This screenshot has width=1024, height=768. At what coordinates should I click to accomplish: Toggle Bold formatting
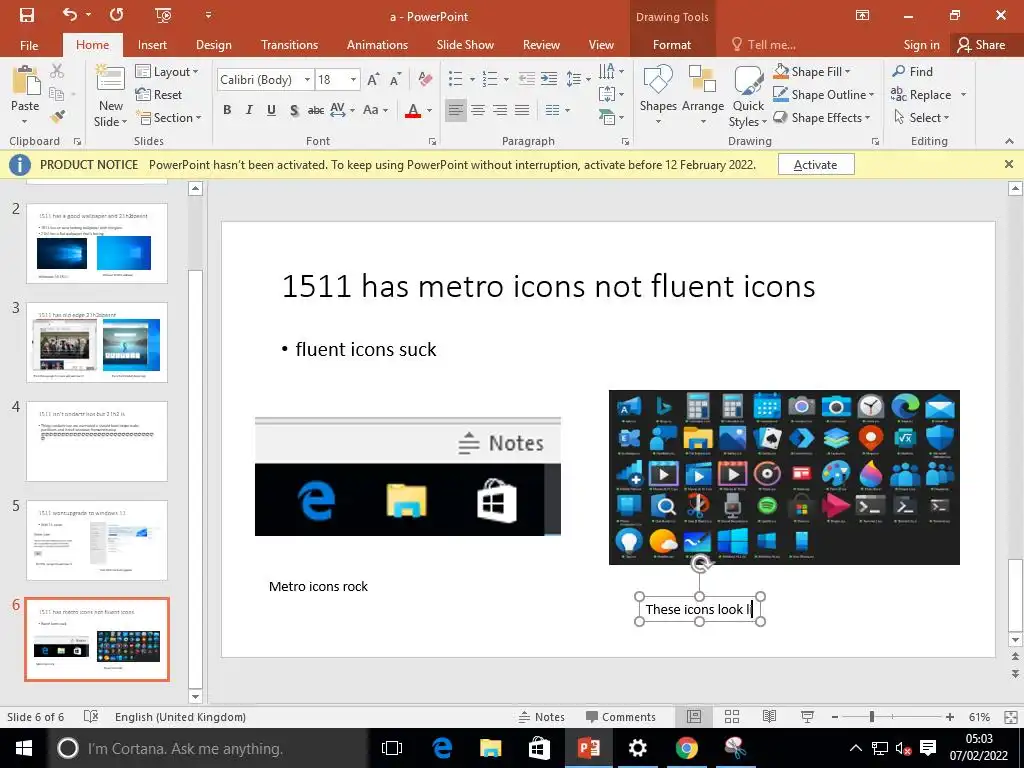(x=227, y=110)
